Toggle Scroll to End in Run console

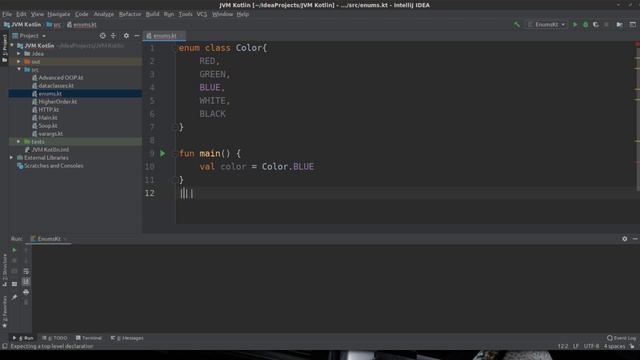click(26, 282)
